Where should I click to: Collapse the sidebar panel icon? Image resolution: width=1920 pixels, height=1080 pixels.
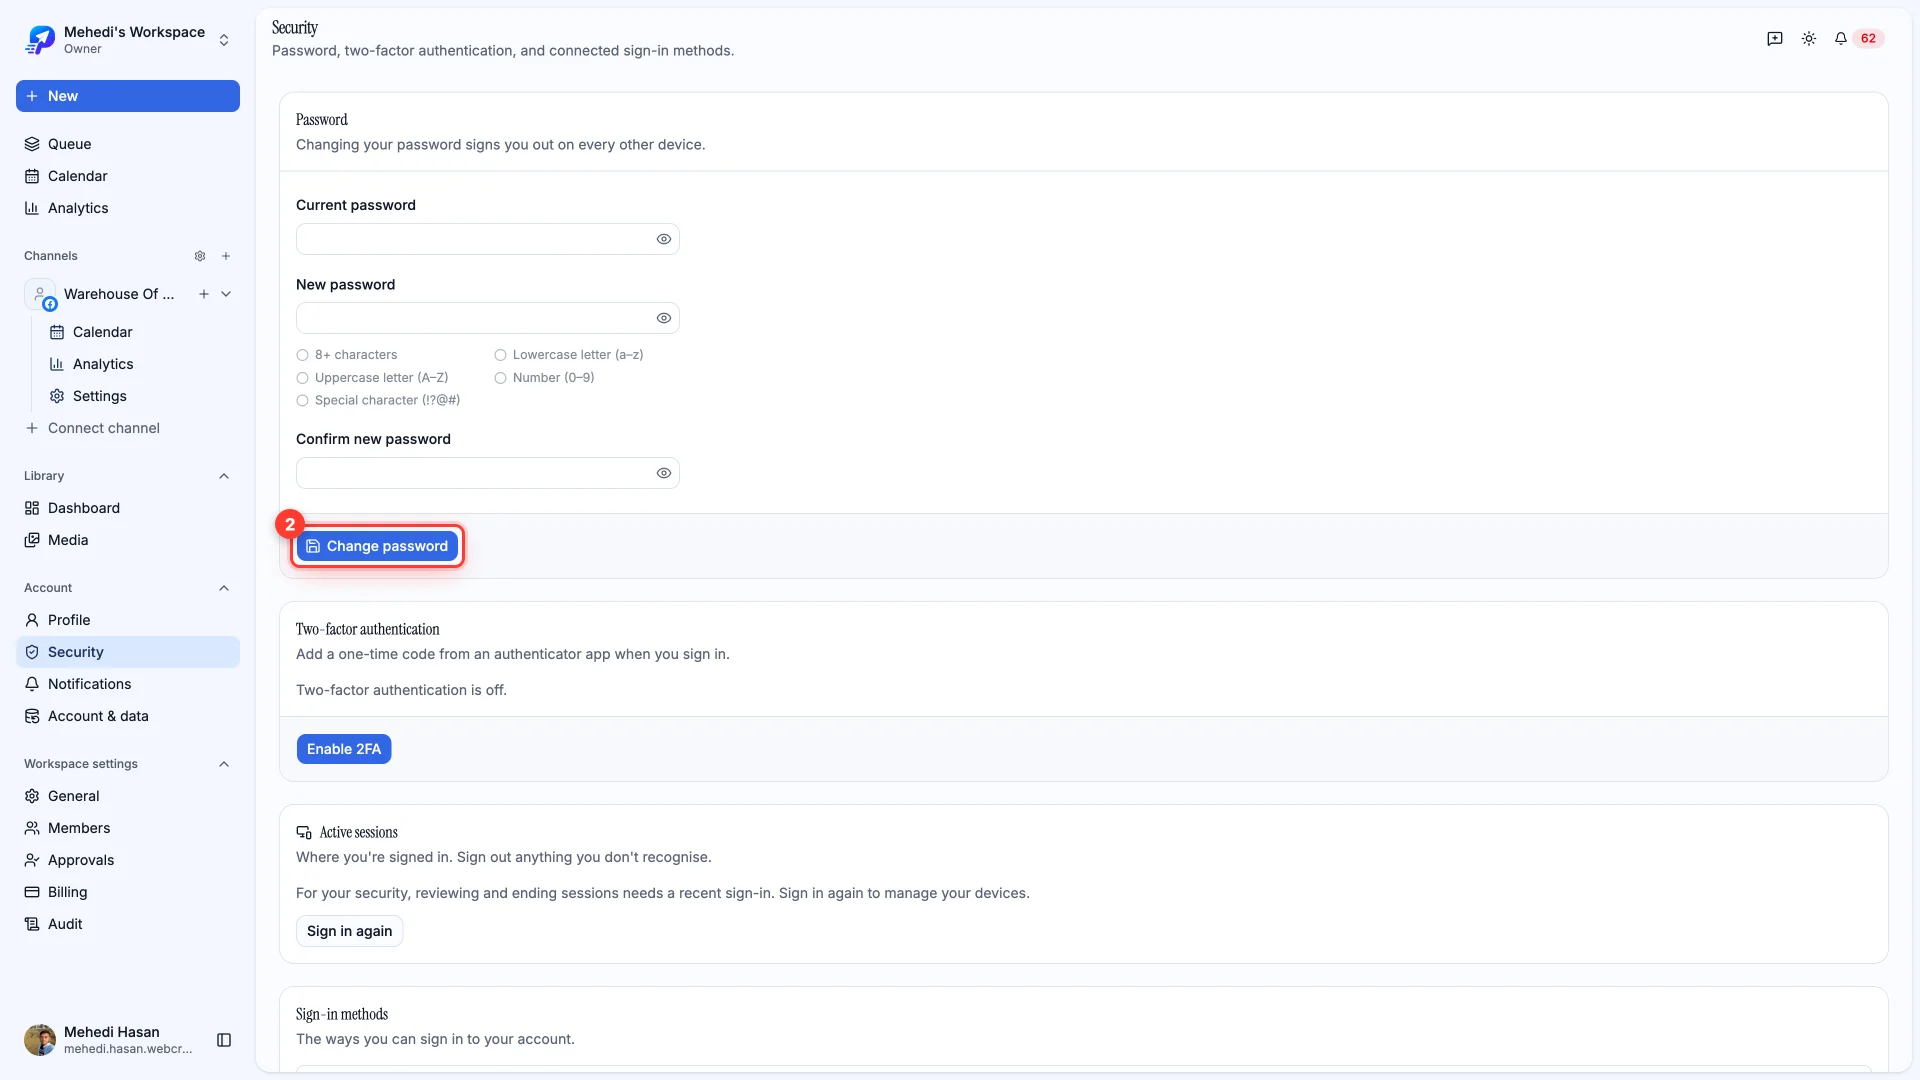(x=224, y=1040)
